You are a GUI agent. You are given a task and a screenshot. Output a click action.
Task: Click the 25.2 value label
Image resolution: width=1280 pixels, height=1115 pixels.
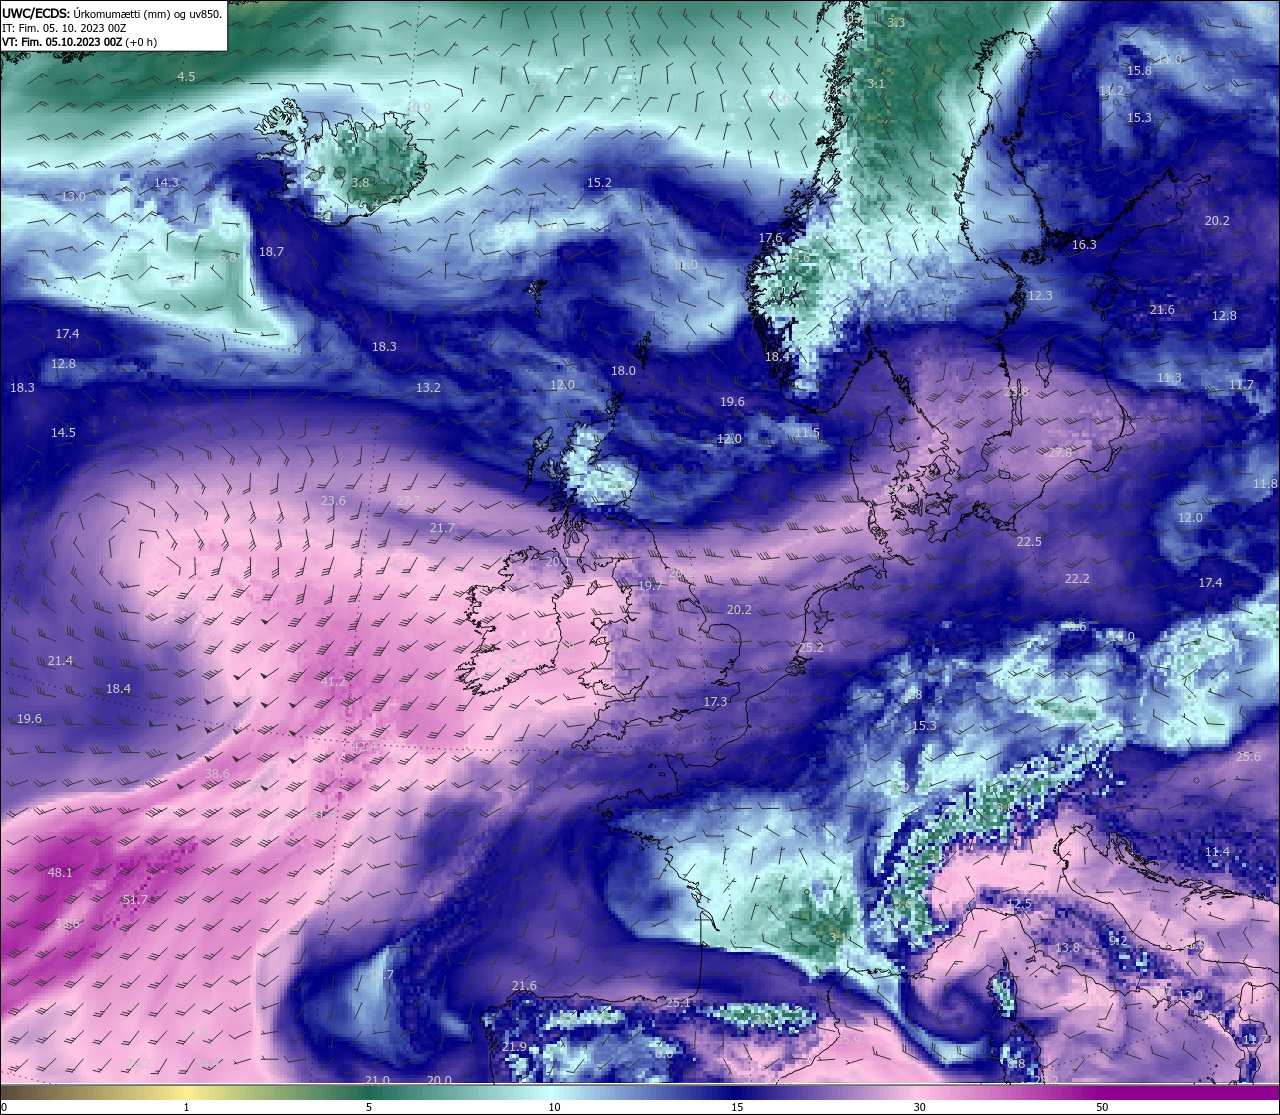811,648
